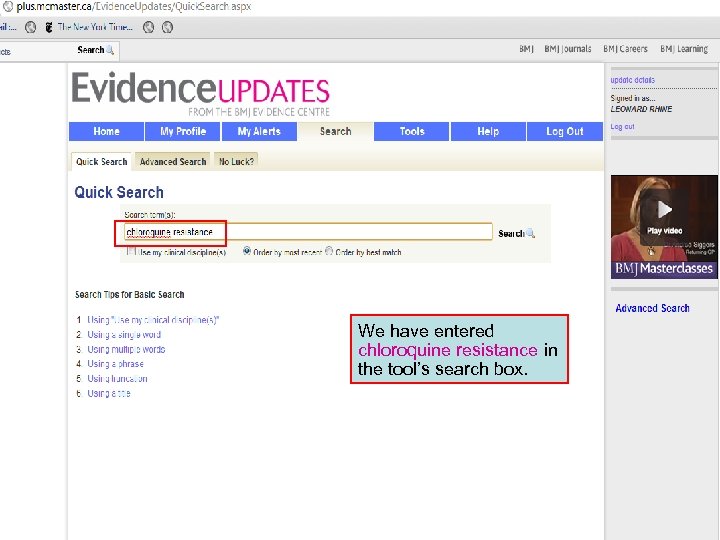720x540 pixels.
Task: Open Help menu
Action: point(488,131)
